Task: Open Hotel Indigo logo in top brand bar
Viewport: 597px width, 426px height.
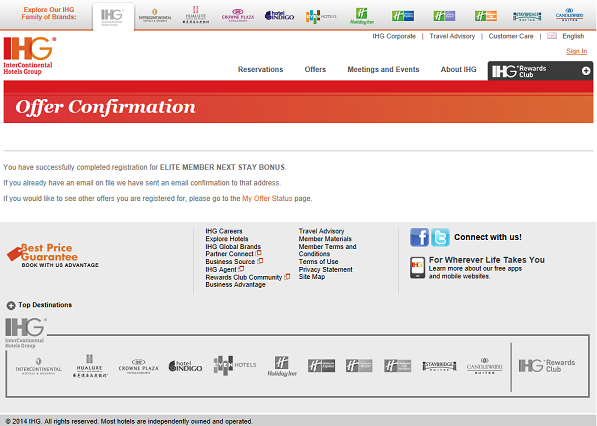Action: 279,16
